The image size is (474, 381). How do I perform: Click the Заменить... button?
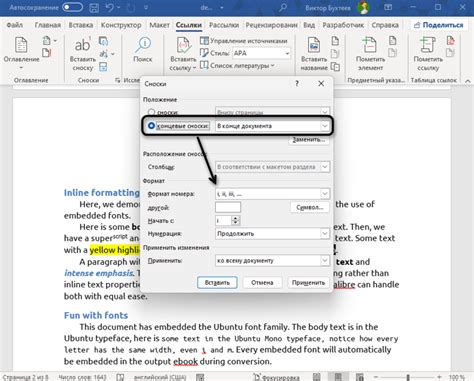click(309, 139)
